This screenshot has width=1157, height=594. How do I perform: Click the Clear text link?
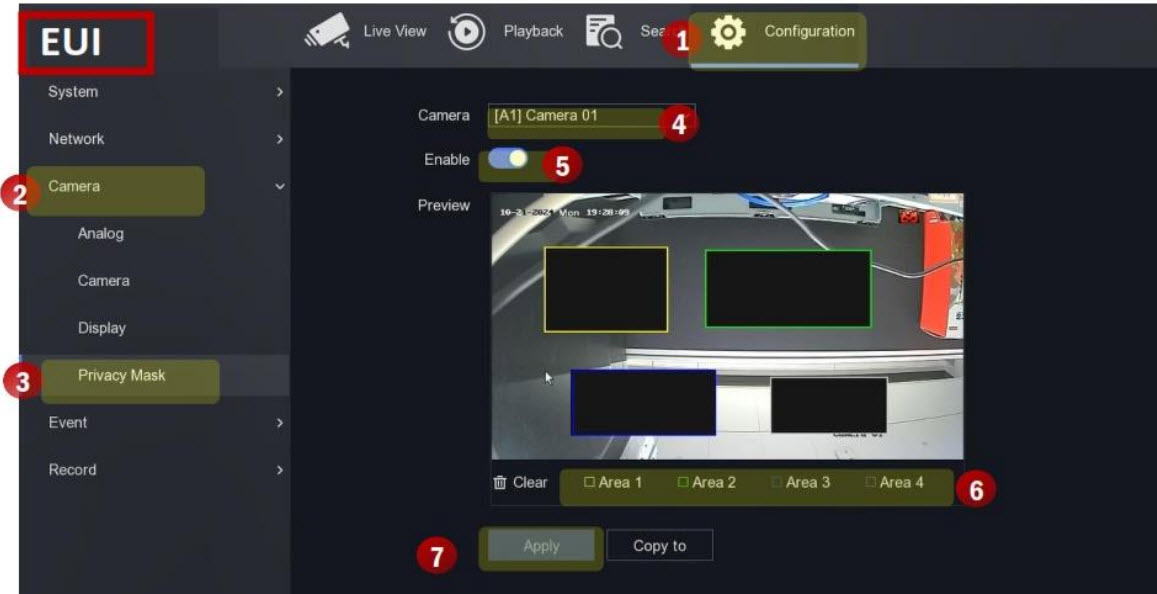pos(531,483)
